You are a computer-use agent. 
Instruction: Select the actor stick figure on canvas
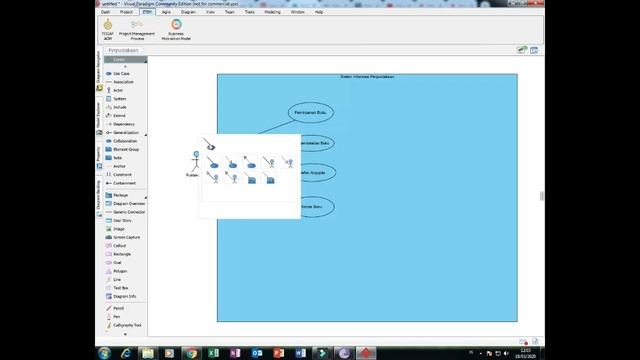(x=196, y=161)
